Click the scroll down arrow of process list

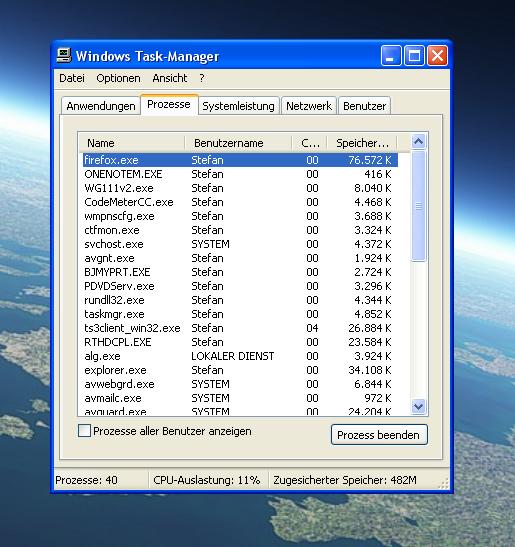click(x=418, y=406)
